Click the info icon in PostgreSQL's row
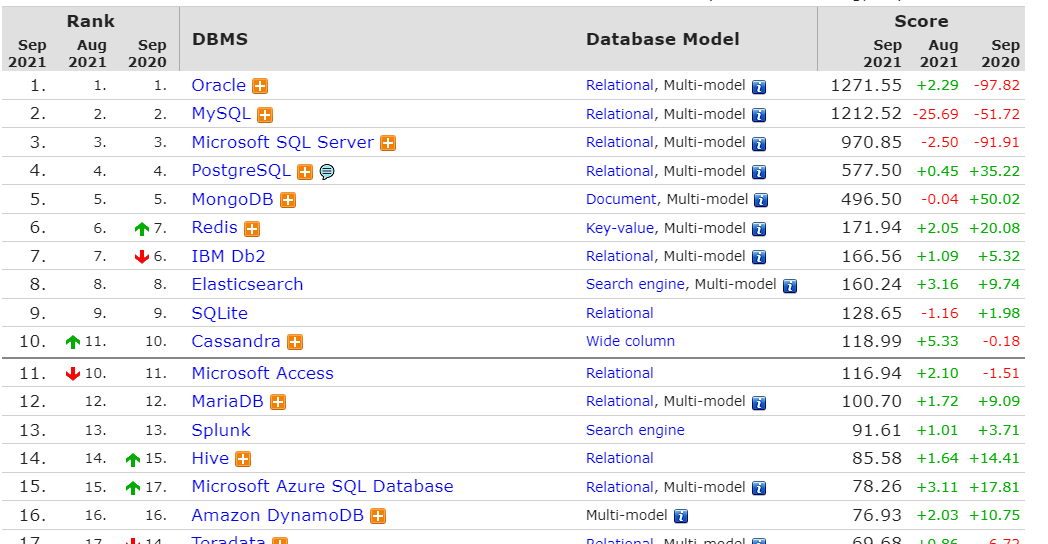The width and height of the screenshot is (1048, 544). click(759, 172)
